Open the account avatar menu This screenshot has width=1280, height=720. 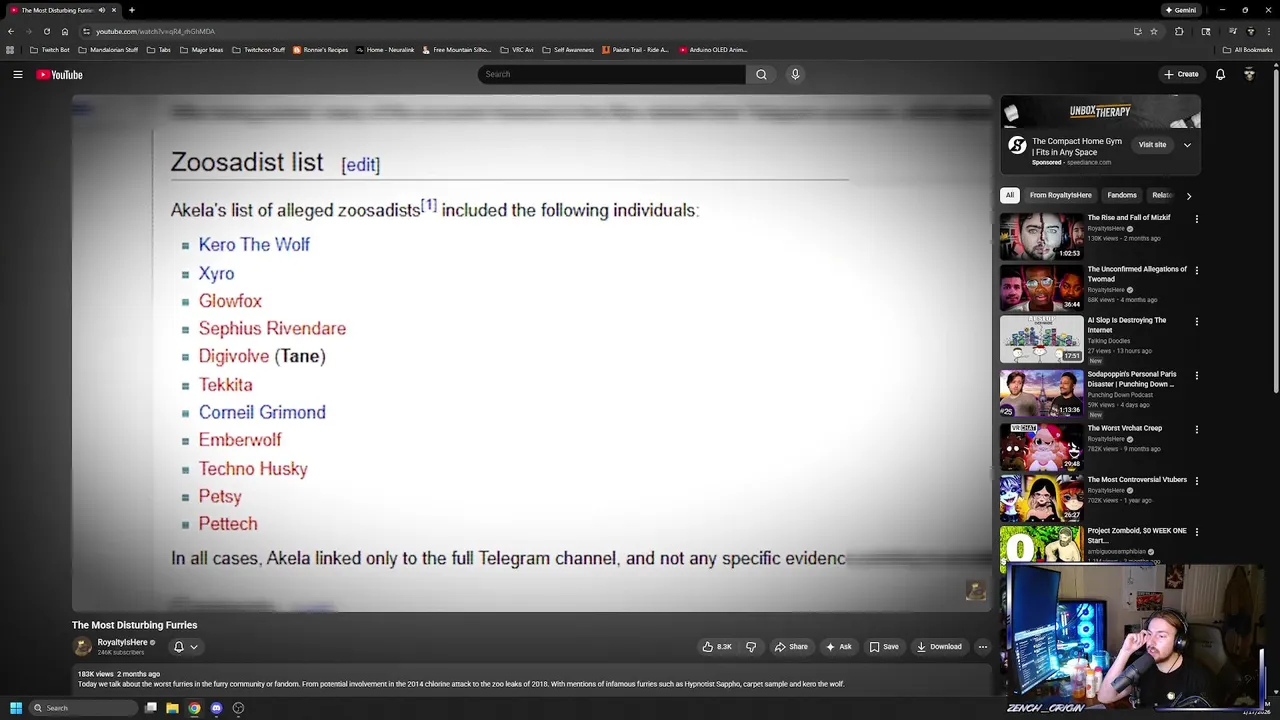pyautogui.click(x=1249, y=74)
